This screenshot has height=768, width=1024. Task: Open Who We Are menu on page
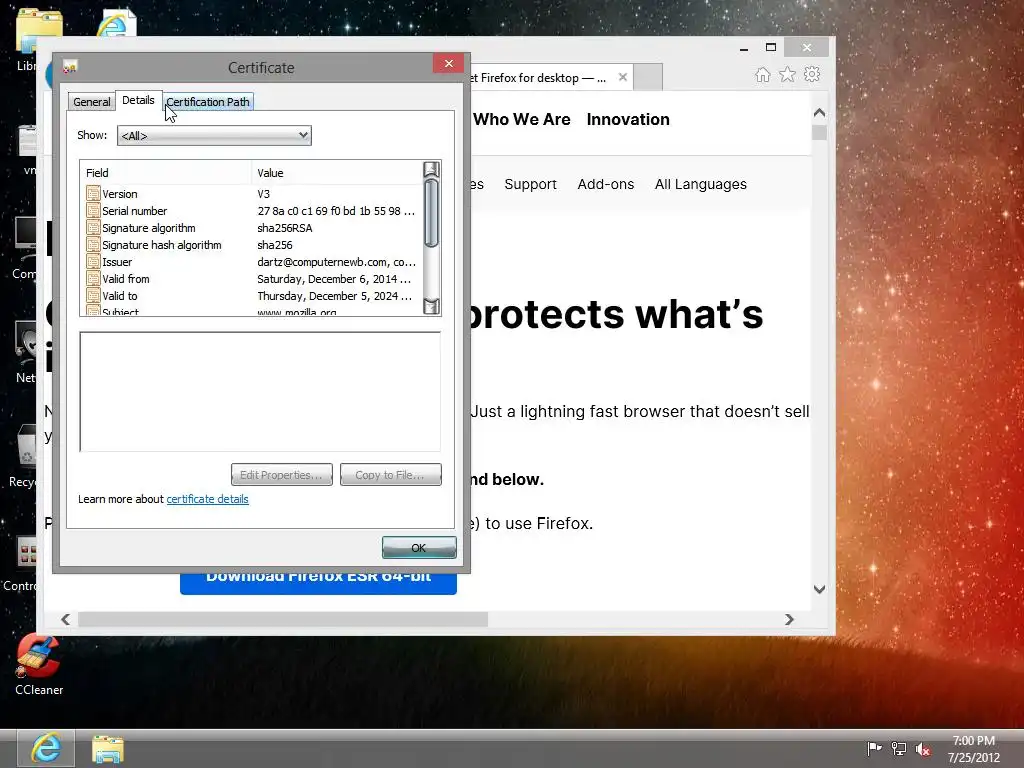(522, 120)
